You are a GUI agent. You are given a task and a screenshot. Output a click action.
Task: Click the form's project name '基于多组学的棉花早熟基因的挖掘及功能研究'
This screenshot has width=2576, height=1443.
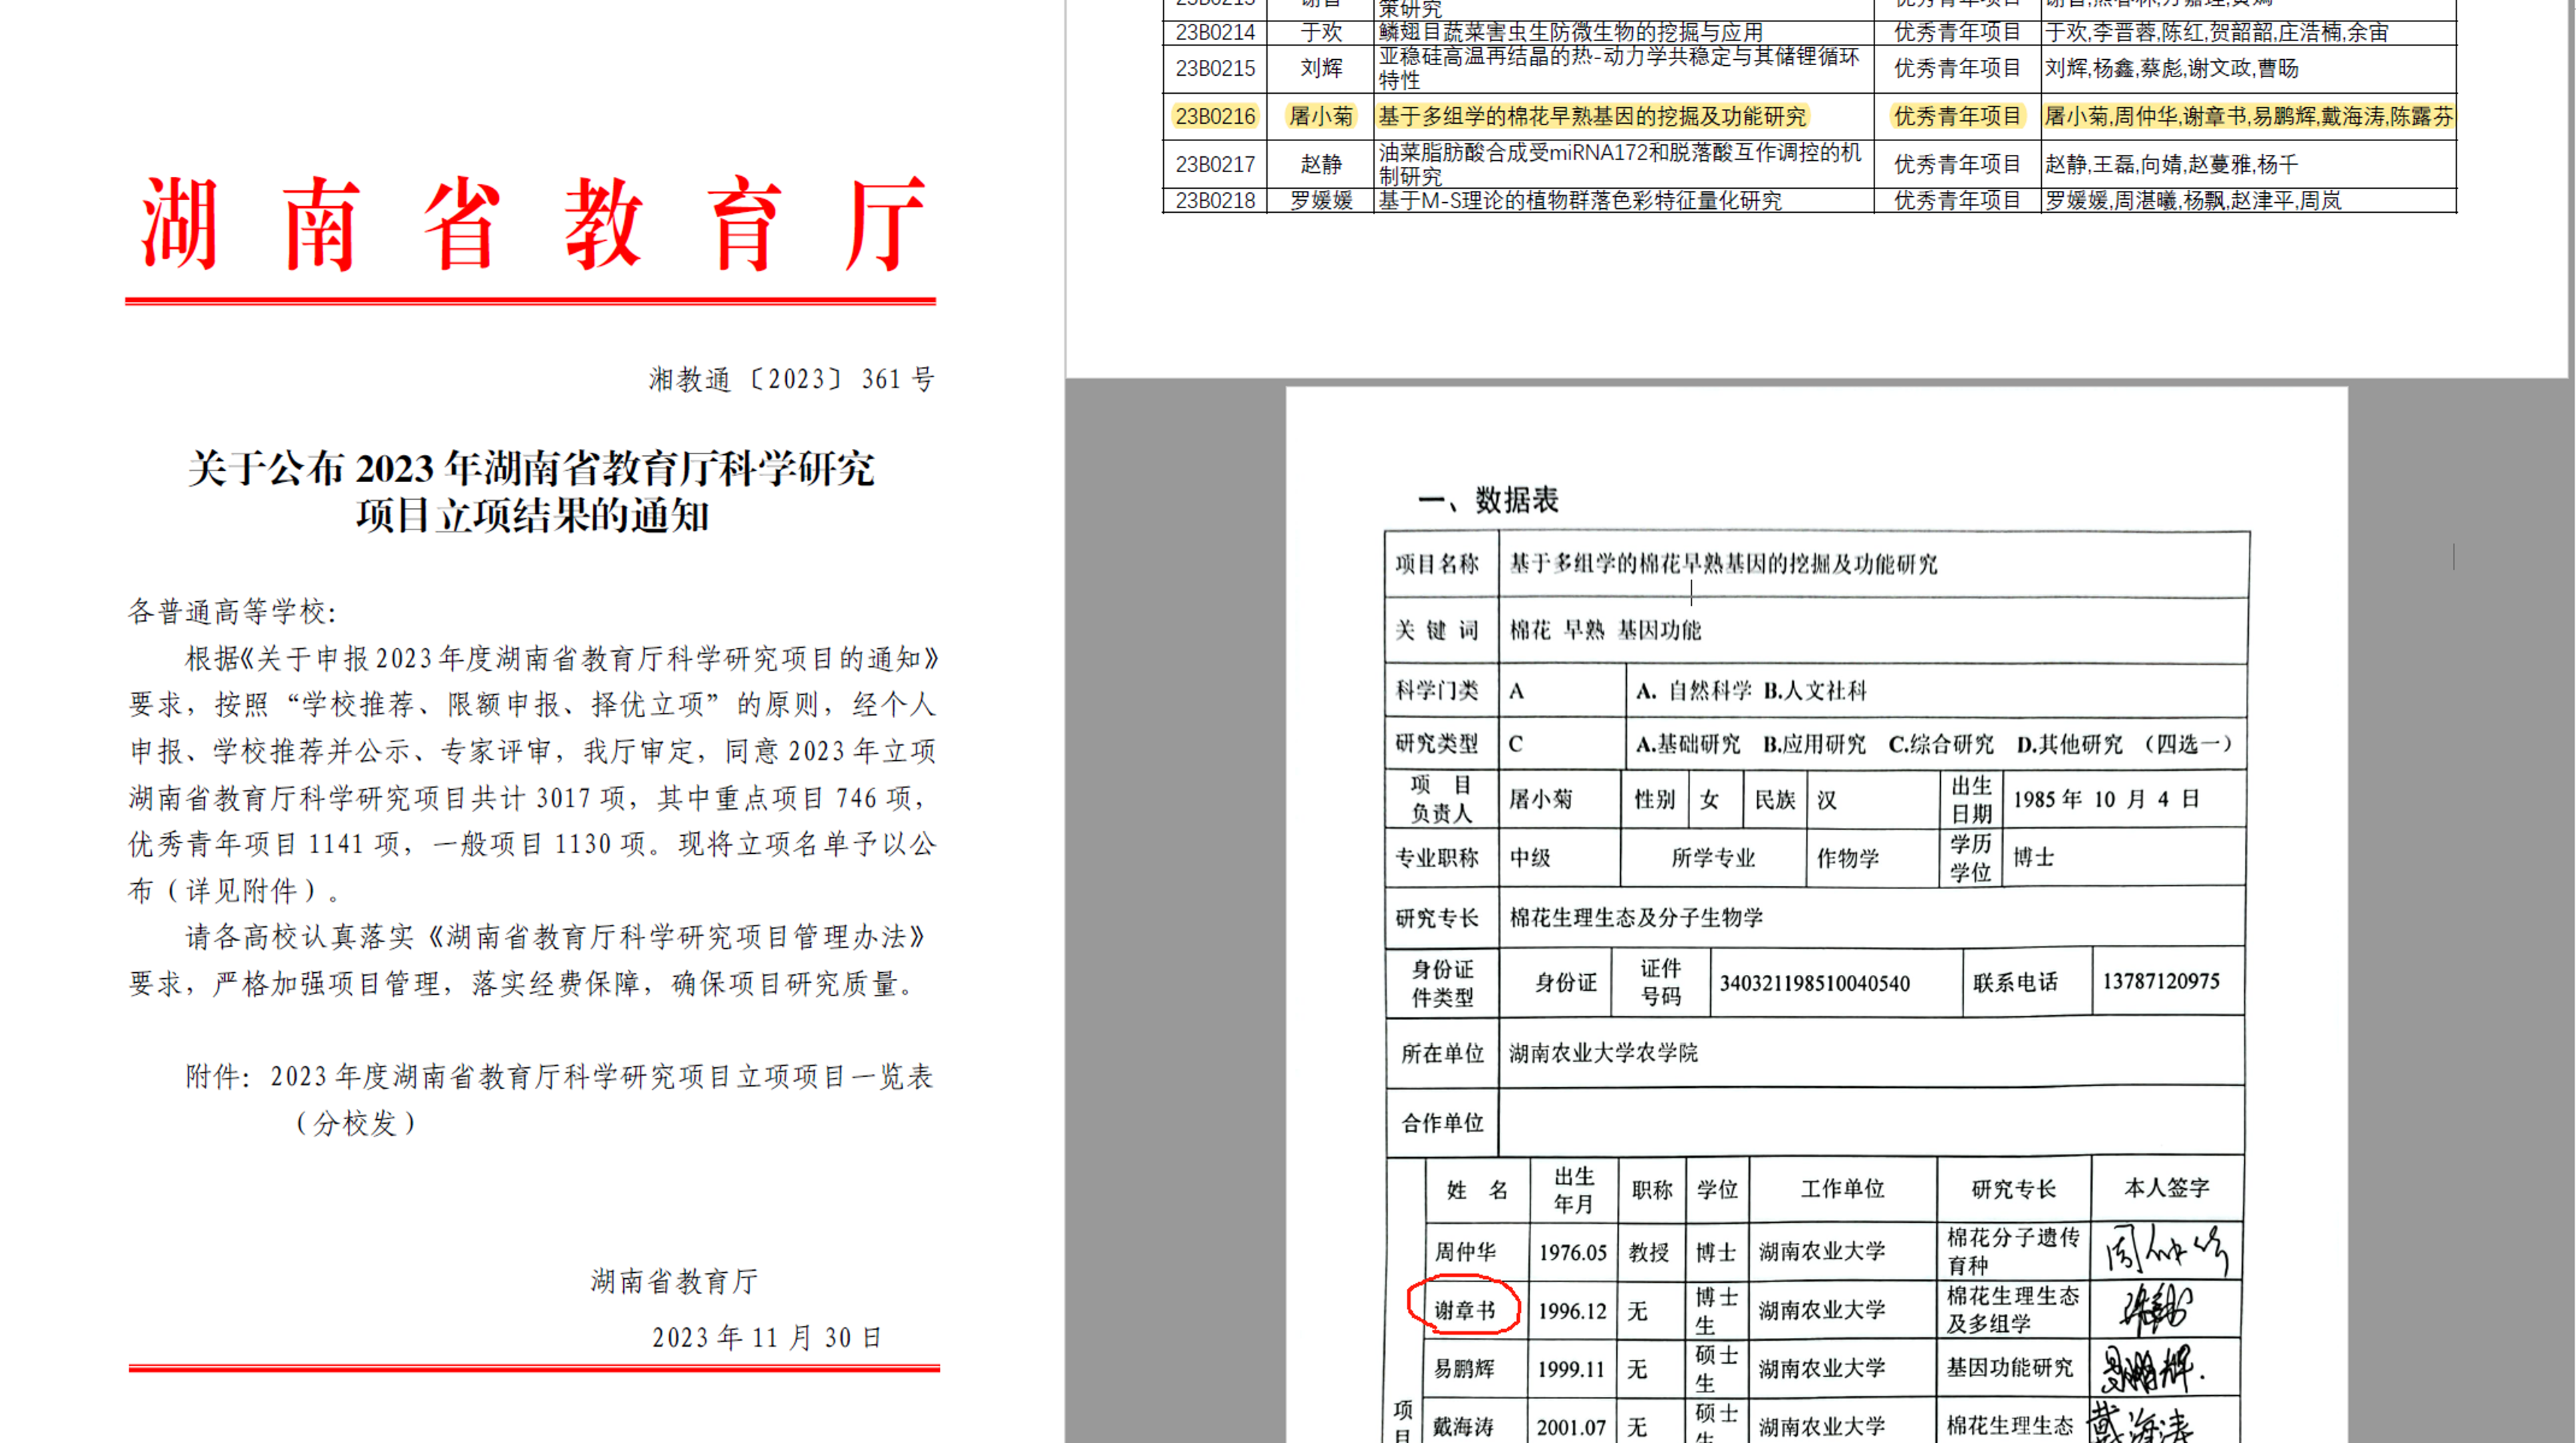click(1723, 564)
